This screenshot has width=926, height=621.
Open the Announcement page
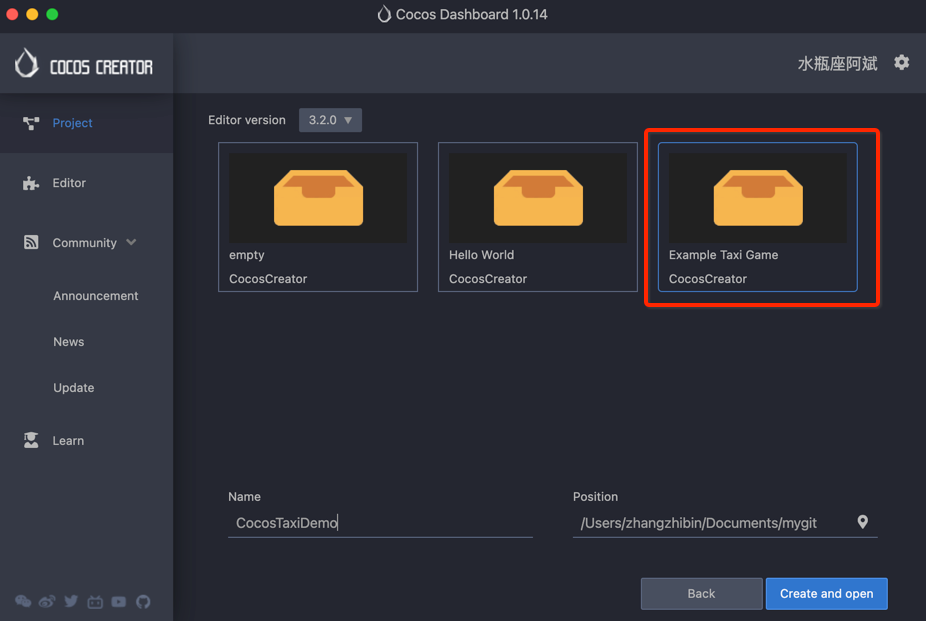[x=95, y=295]
